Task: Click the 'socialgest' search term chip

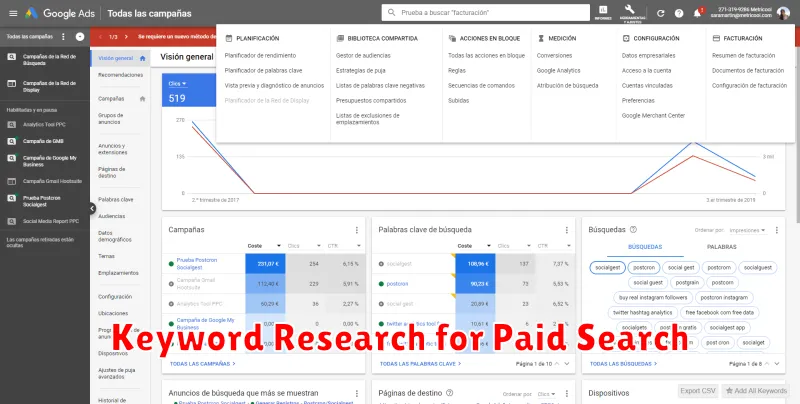Action: click(x=608, y=267)
